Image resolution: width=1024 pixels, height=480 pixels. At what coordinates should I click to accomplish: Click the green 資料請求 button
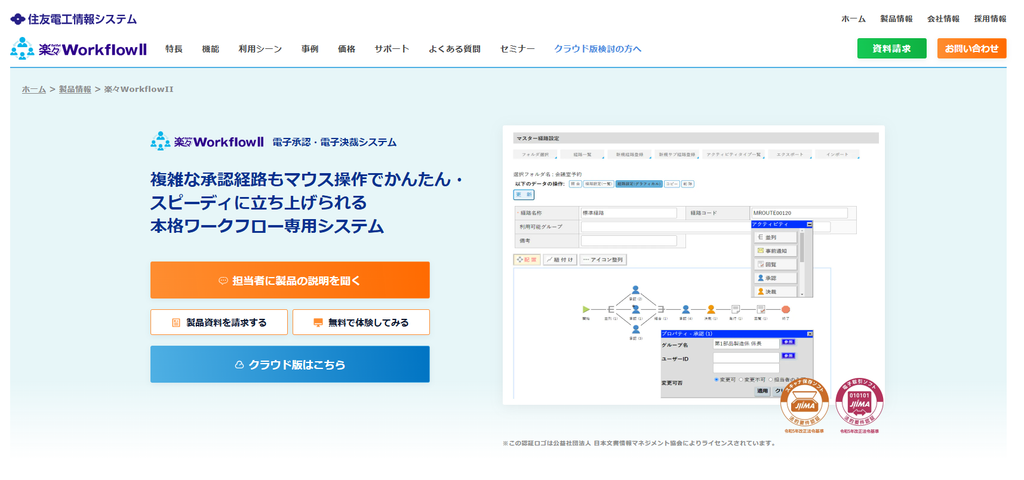[x=891, y=48]
